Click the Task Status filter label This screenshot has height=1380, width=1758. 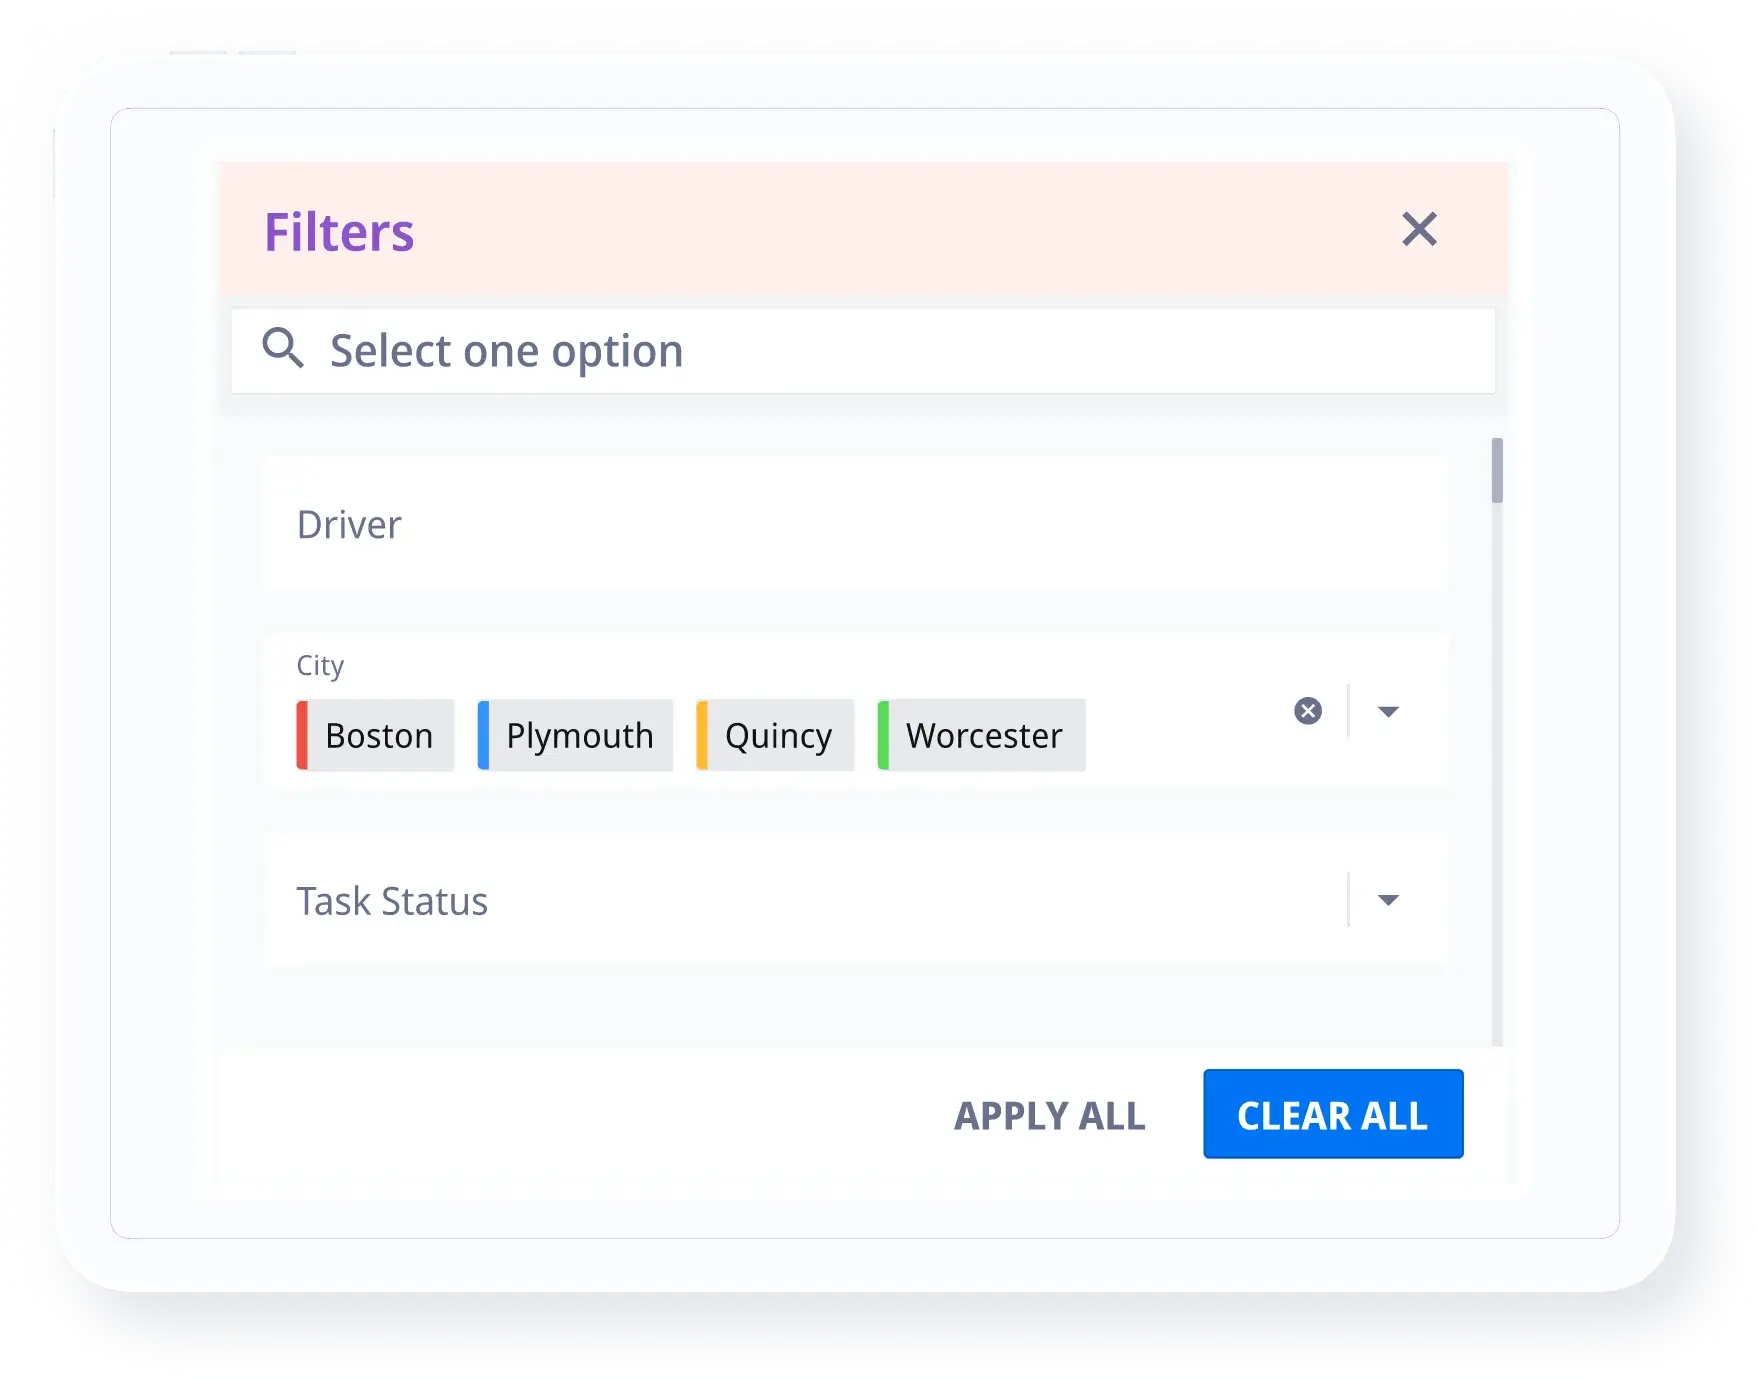[392, 901]
